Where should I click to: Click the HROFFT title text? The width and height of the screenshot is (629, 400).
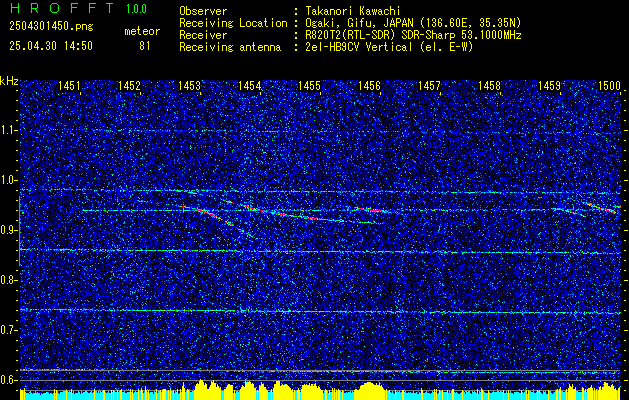(62, 8)
